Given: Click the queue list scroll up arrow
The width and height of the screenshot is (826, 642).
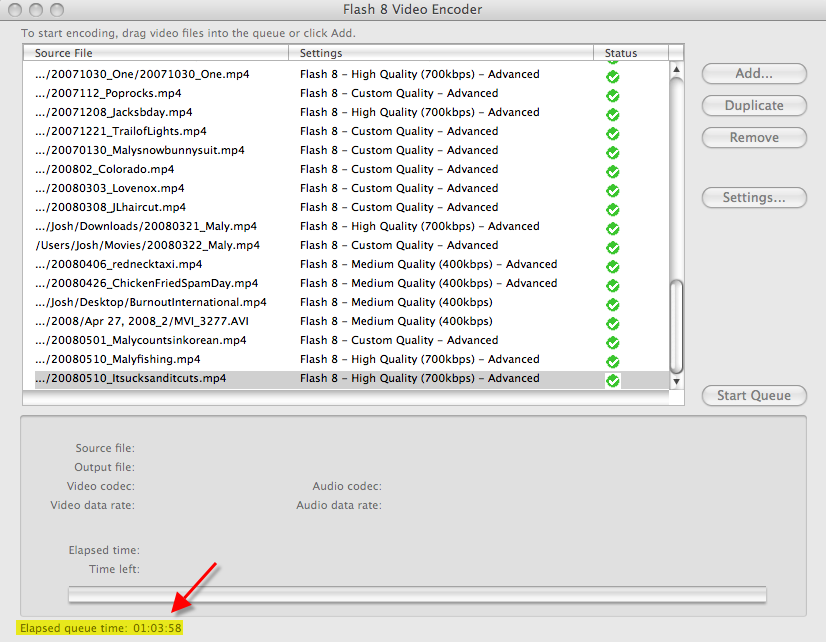Looking at the screenshot, I should point(676,70).
